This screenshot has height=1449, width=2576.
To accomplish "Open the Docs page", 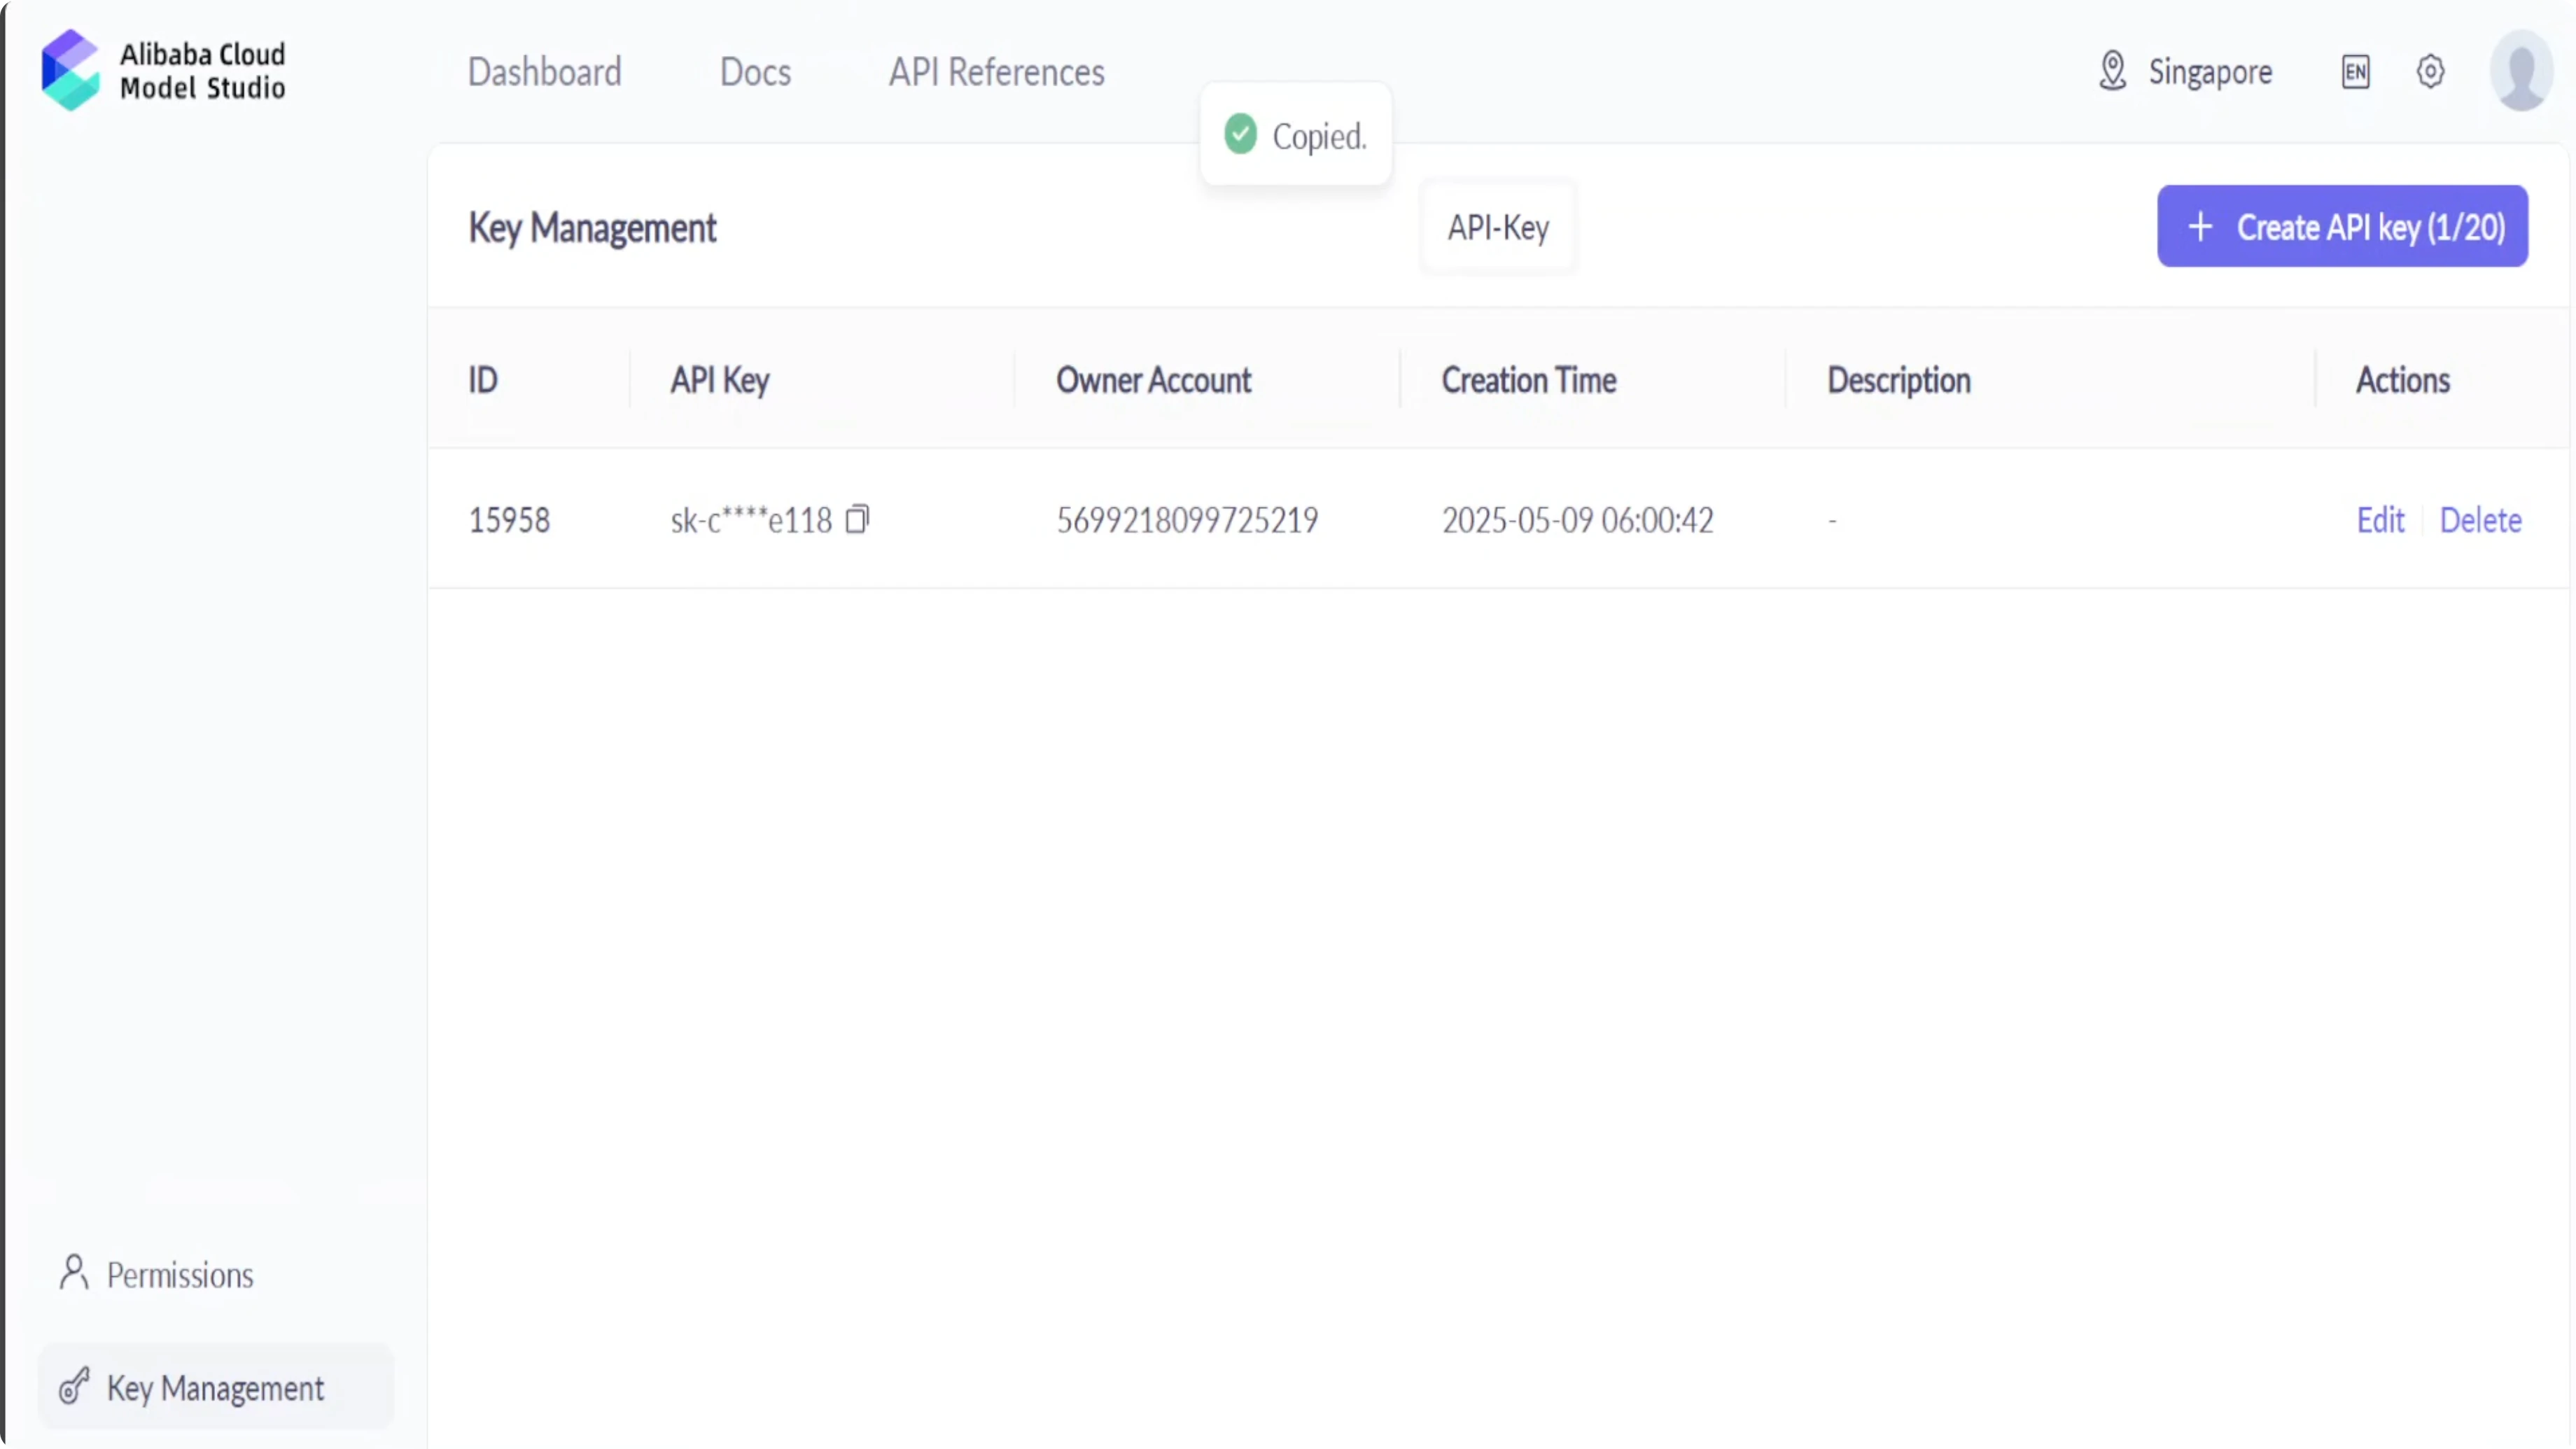I will click(x=755, y=72).
